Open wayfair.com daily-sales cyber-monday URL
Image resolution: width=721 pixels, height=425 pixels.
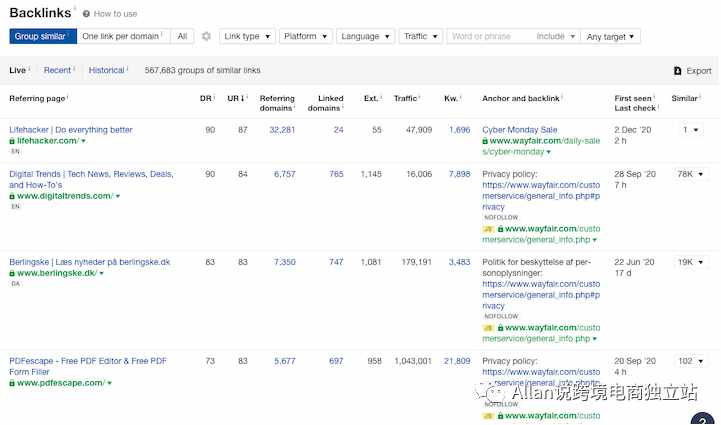coord(541,146)
